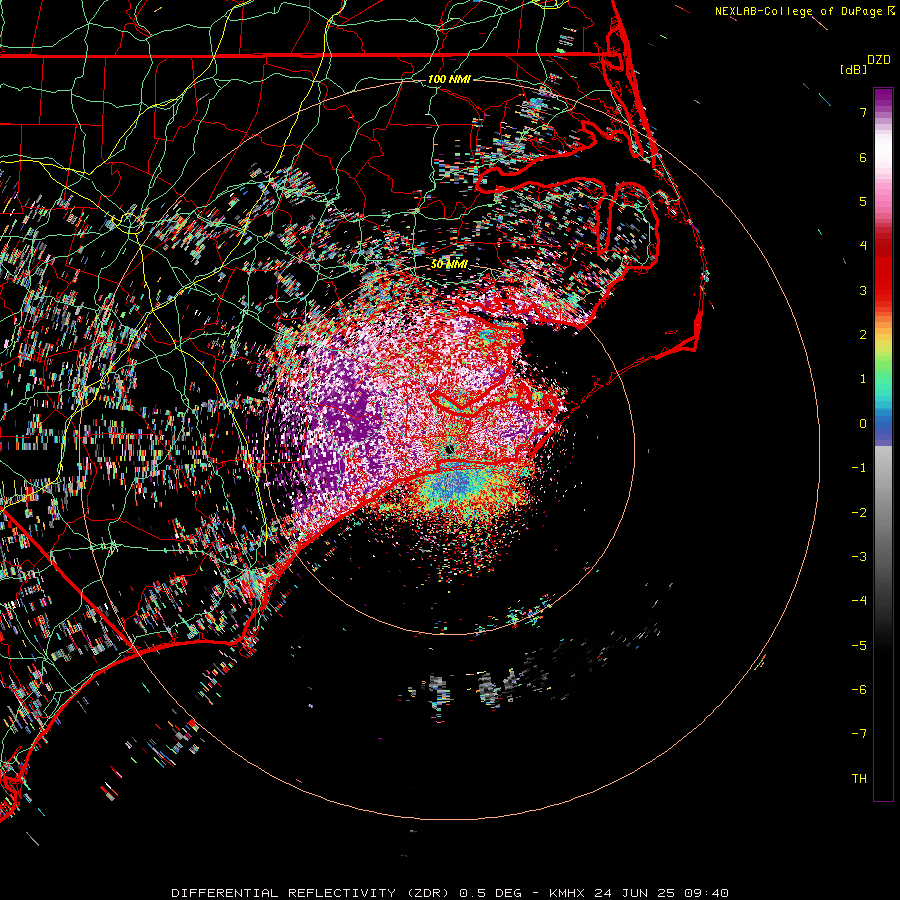Select the -2 dB scale label
Image resolution: width=900 pixels, height=900 pixels.
[859, 513]
